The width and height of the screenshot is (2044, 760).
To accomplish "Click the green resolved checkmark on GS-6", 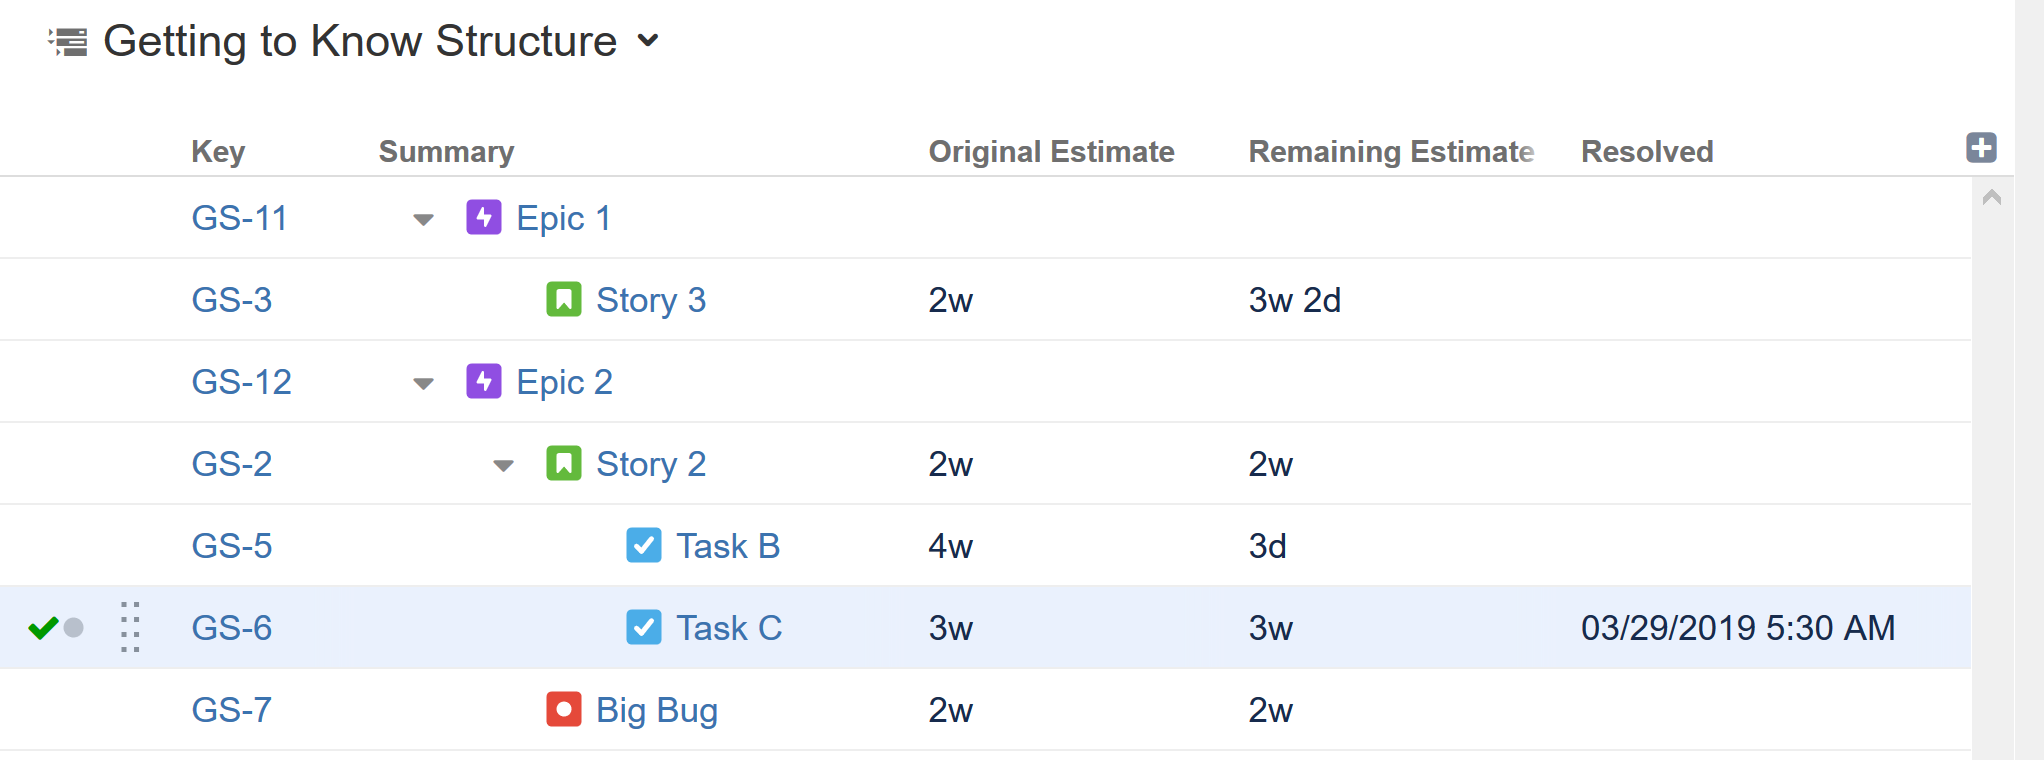I will tap(42, 627).
